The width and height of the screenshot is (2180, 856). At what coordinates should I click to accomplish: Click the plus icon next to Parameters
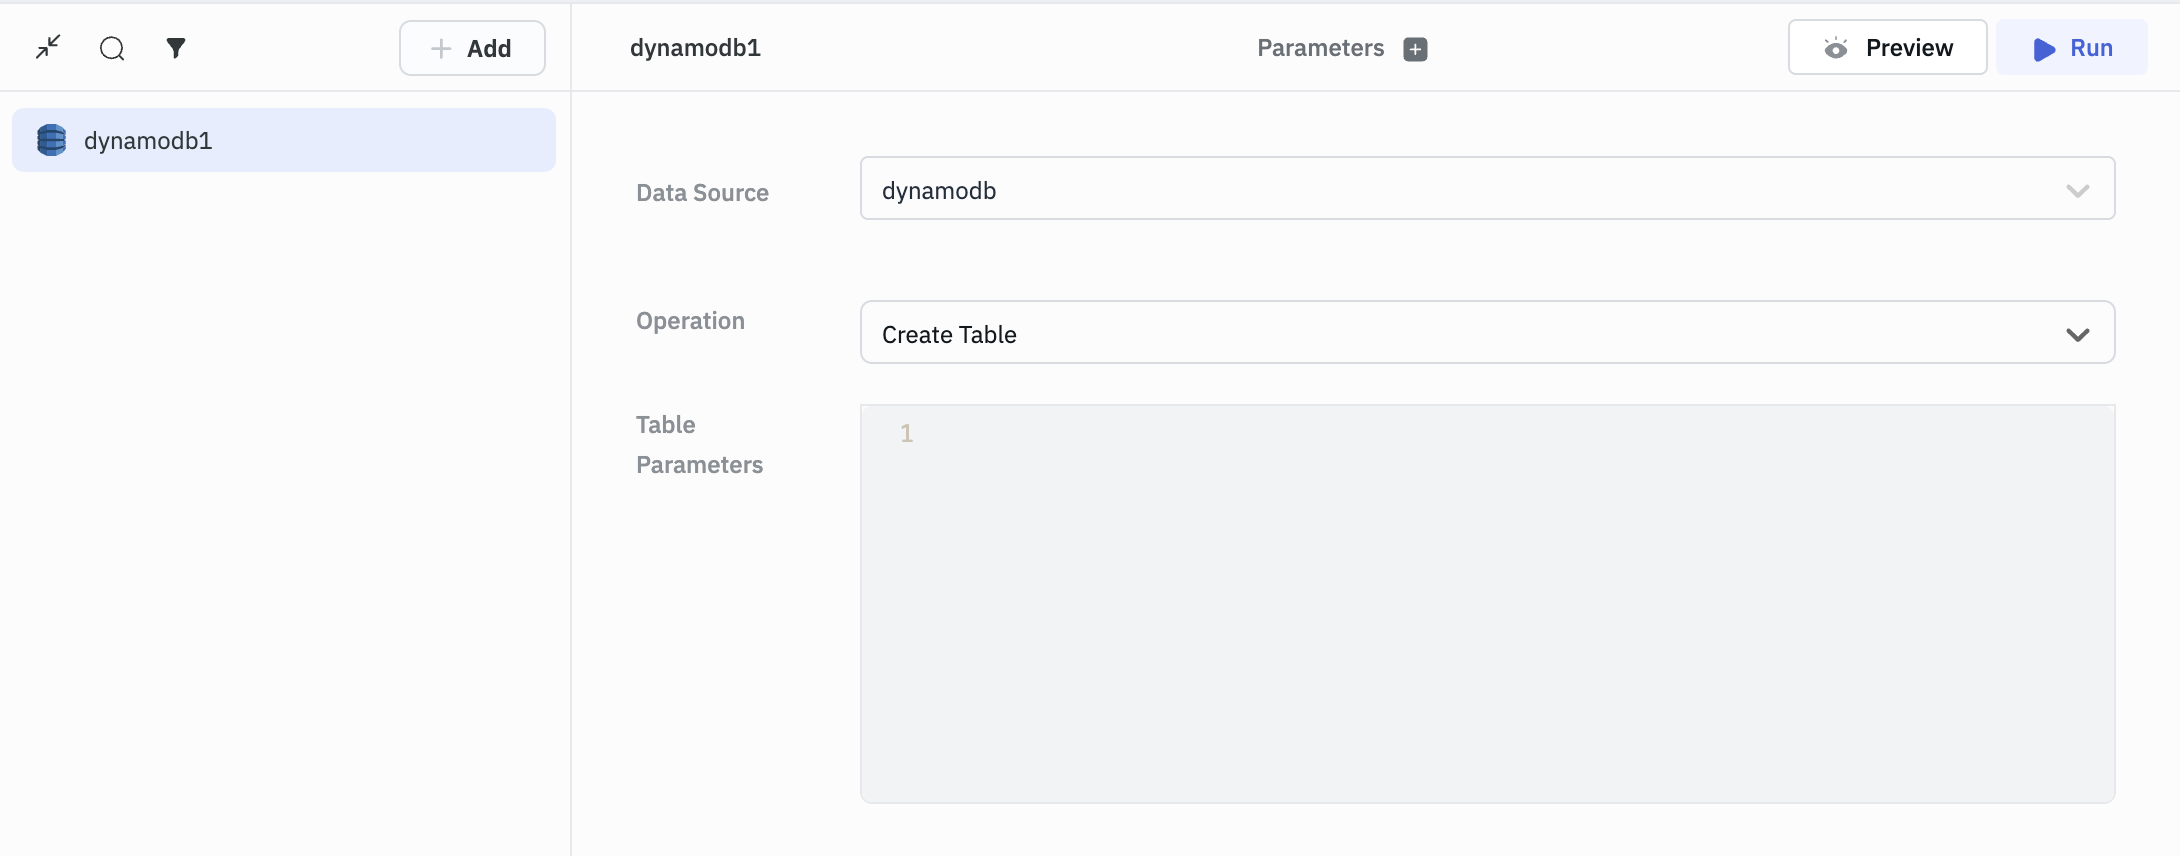(1415, 49)
